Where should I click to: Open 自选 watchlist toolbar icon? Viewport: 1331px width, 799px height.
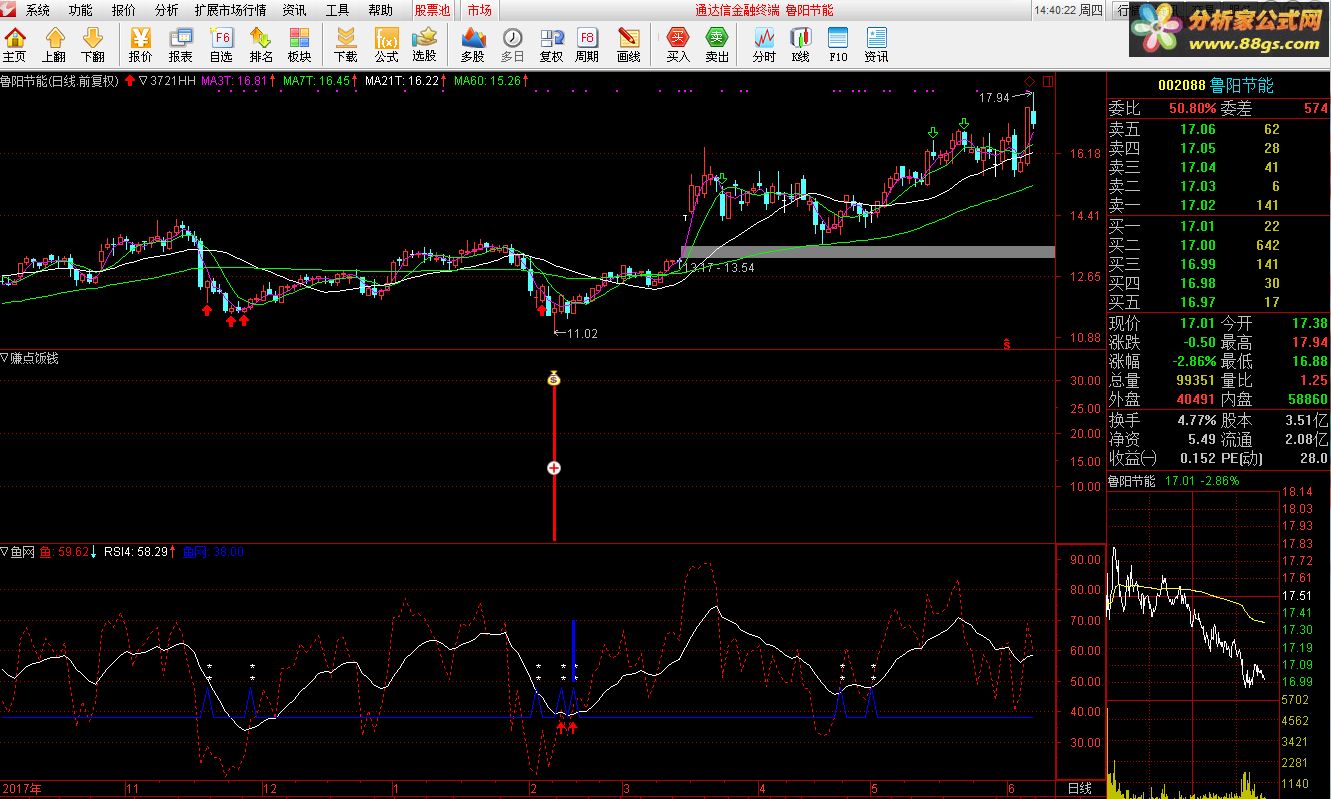click(x=221, y=45)
